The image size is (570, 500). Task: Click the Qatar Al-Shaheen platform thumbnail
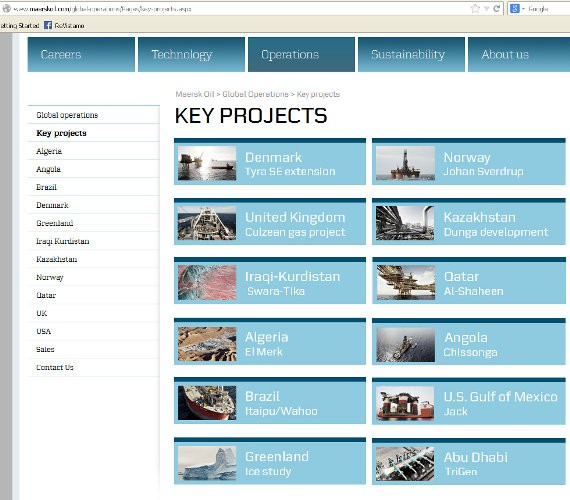pyautogui.click(x=405, y=283)
